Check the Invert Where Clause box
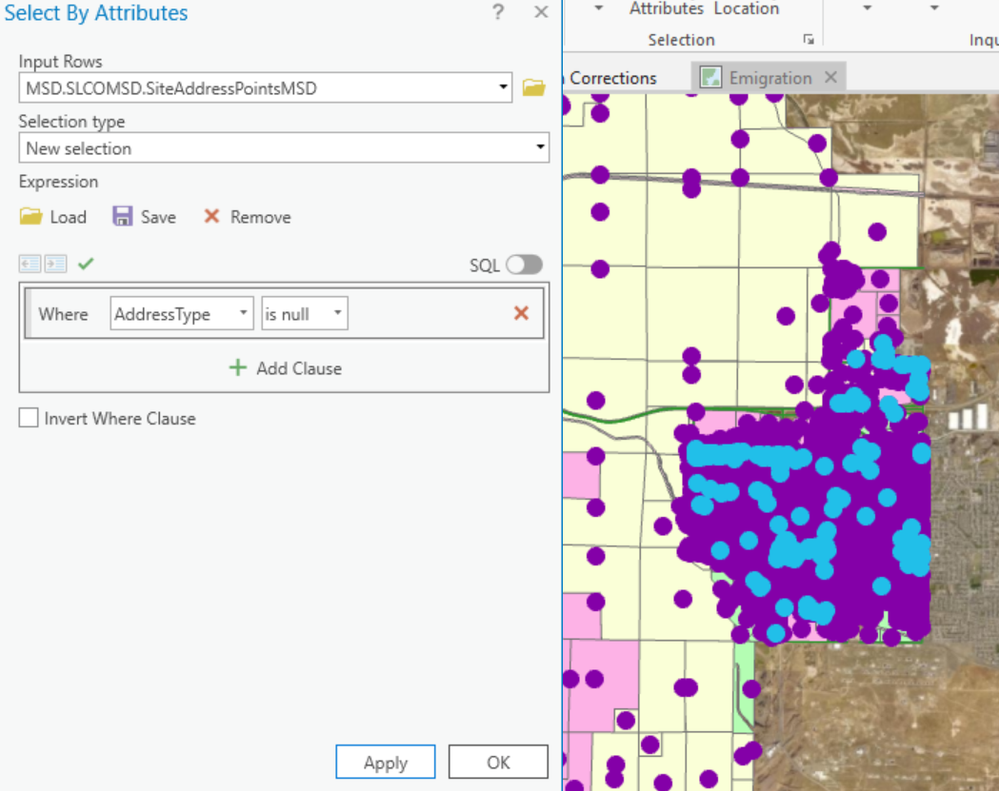Screen dimensions: 999x791 (x=29, y=418)
